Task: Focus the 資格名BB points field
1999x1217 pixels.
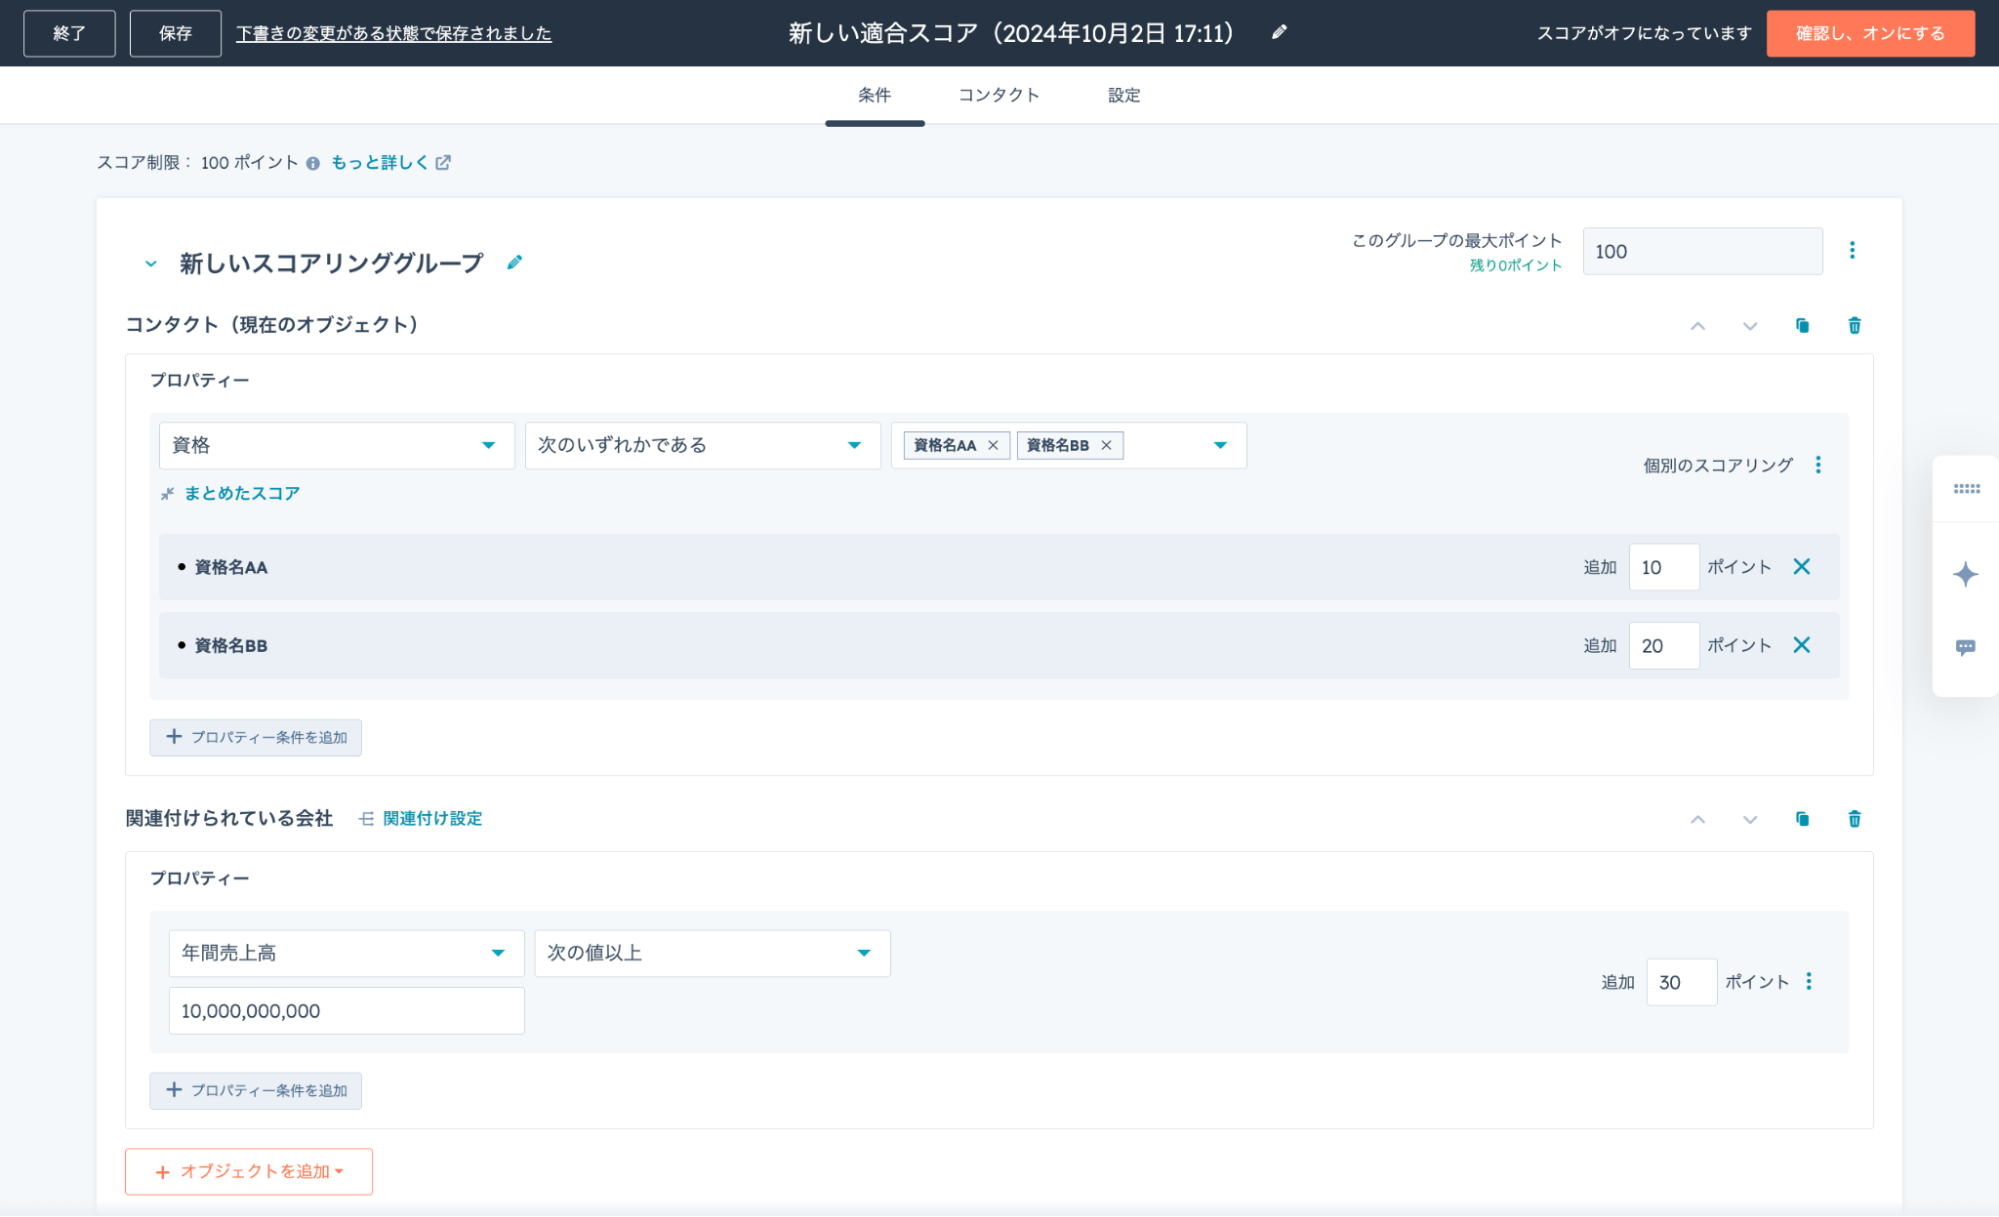Action: tap(1664, 646)
